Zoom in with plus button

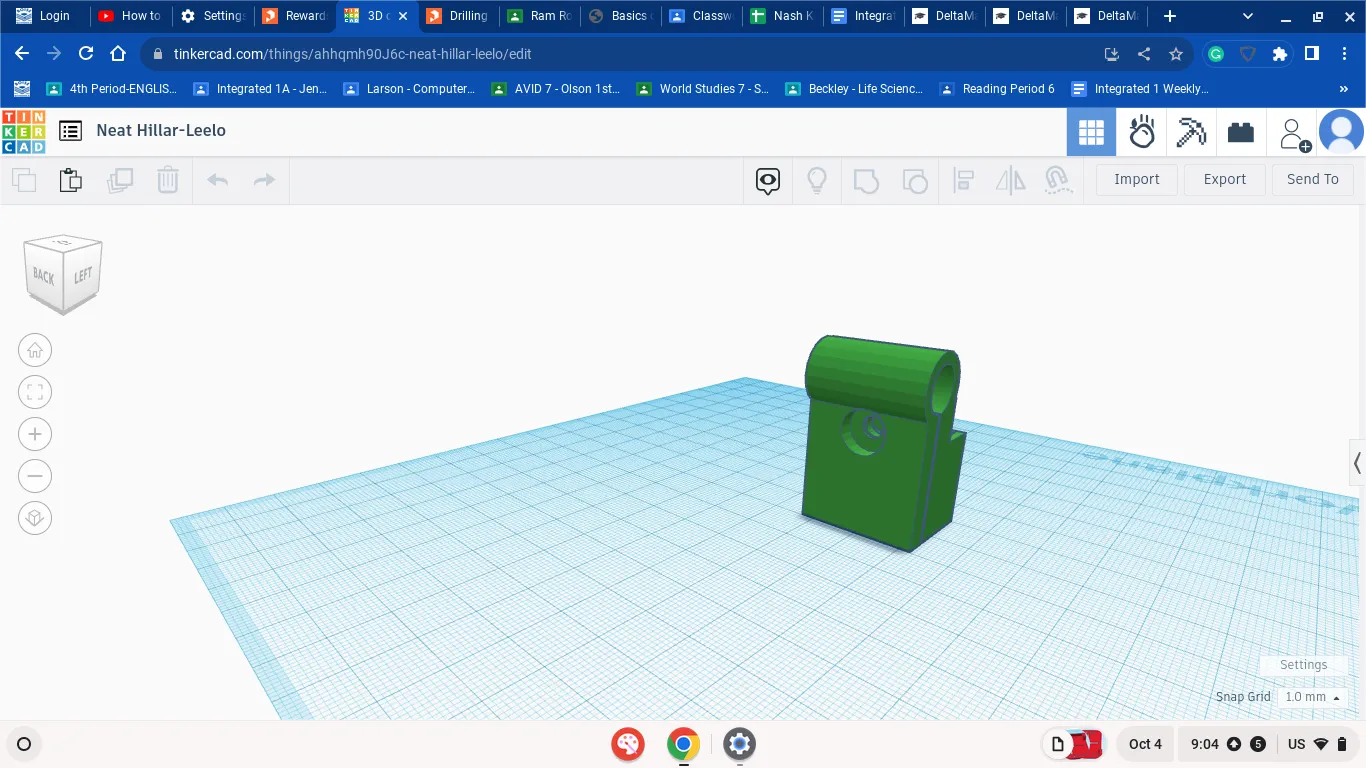[x=35, y=434]
